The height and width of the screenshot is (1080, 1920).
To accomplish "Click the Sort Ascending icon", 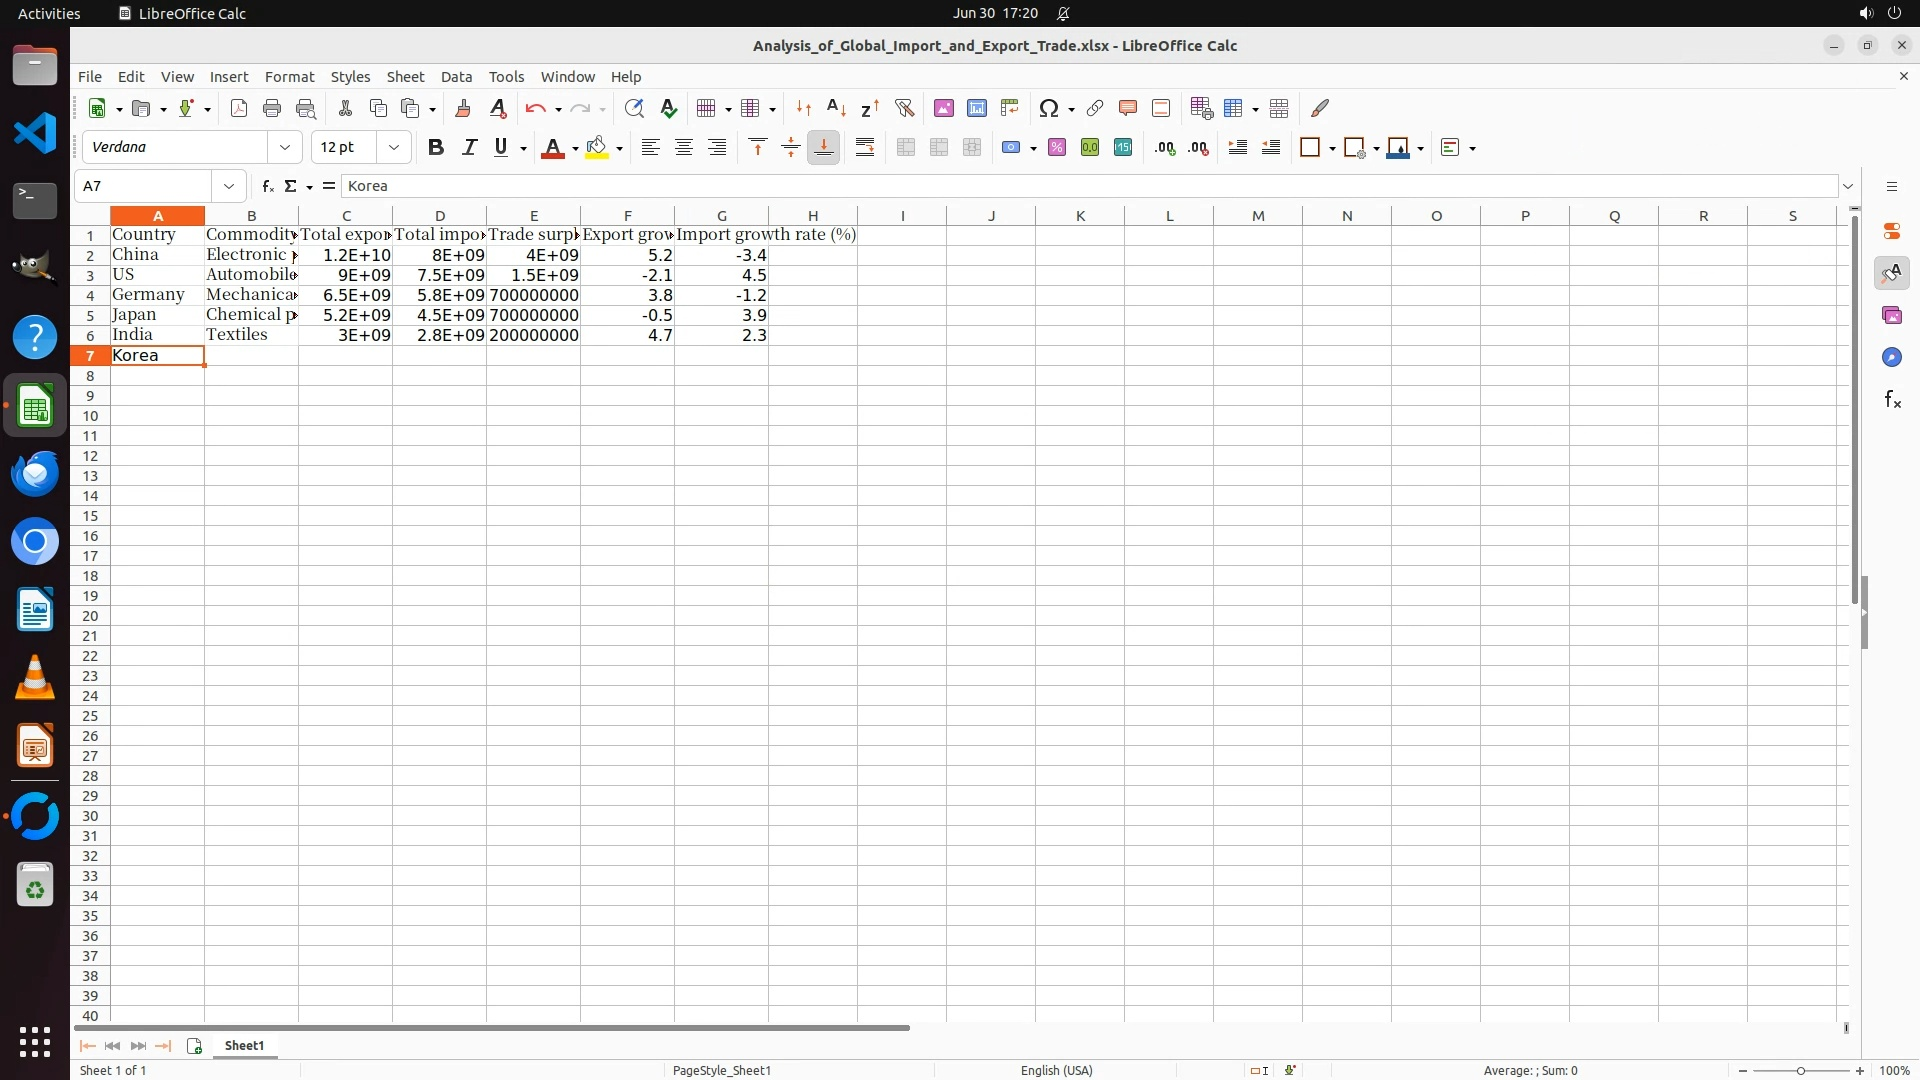I will click(837, 108).
